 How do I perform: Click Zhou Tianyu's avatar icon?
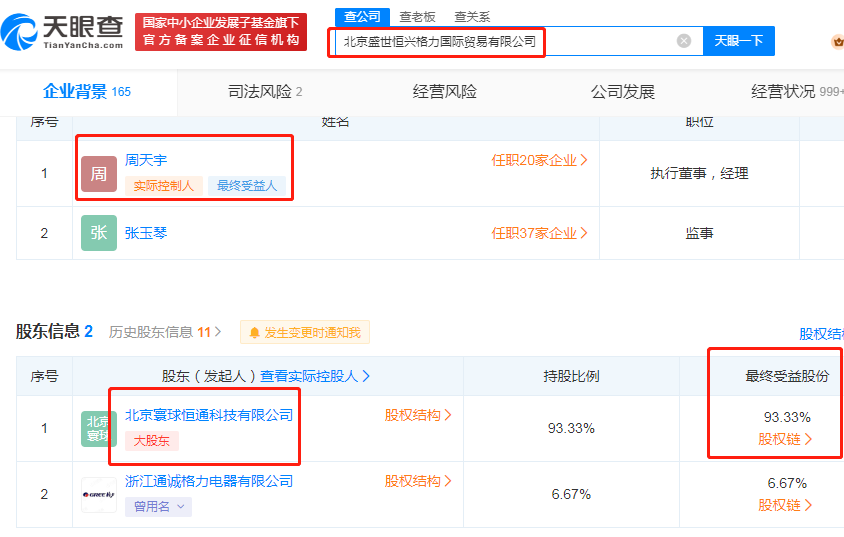pyautogui.click(x=99, y=174)
